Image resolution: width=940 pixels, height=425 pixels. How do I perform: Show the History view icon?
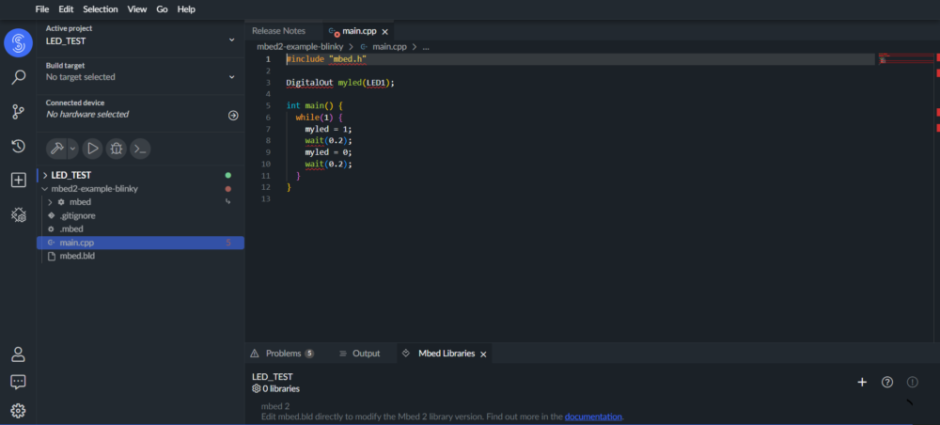tap(18, 146)
